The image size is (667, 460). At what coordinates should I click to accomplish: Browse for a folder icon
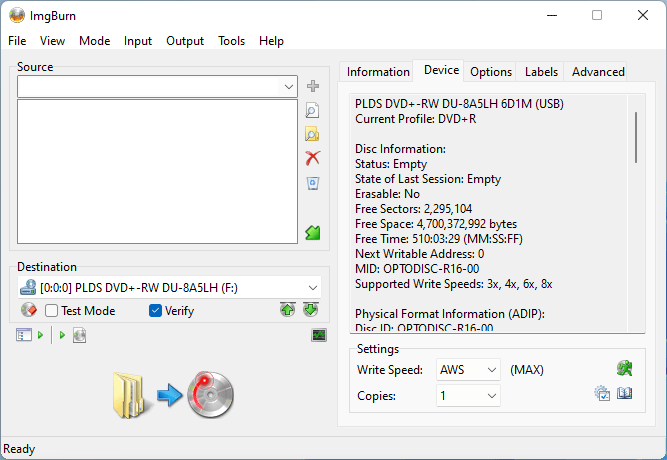(x=313, y=134)
